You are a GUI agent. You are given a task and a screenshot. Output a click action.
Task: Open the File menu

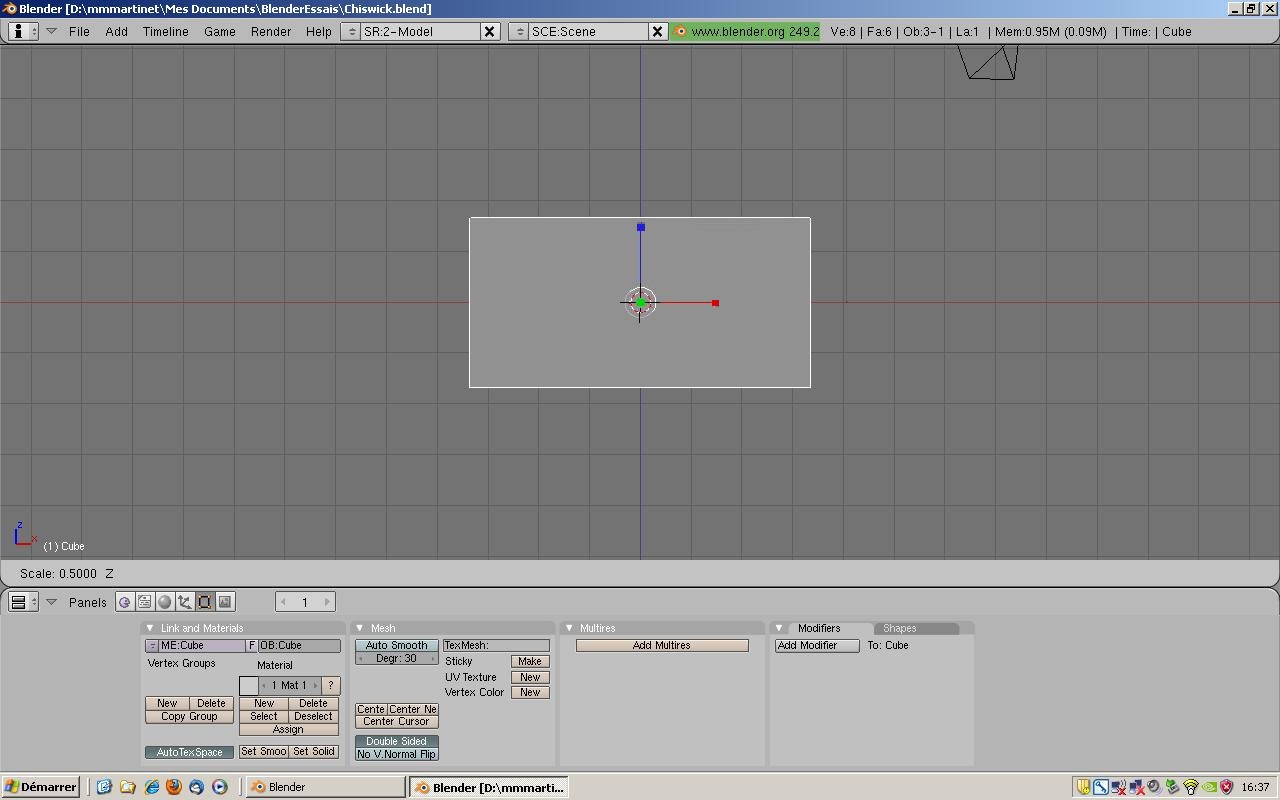79,31
